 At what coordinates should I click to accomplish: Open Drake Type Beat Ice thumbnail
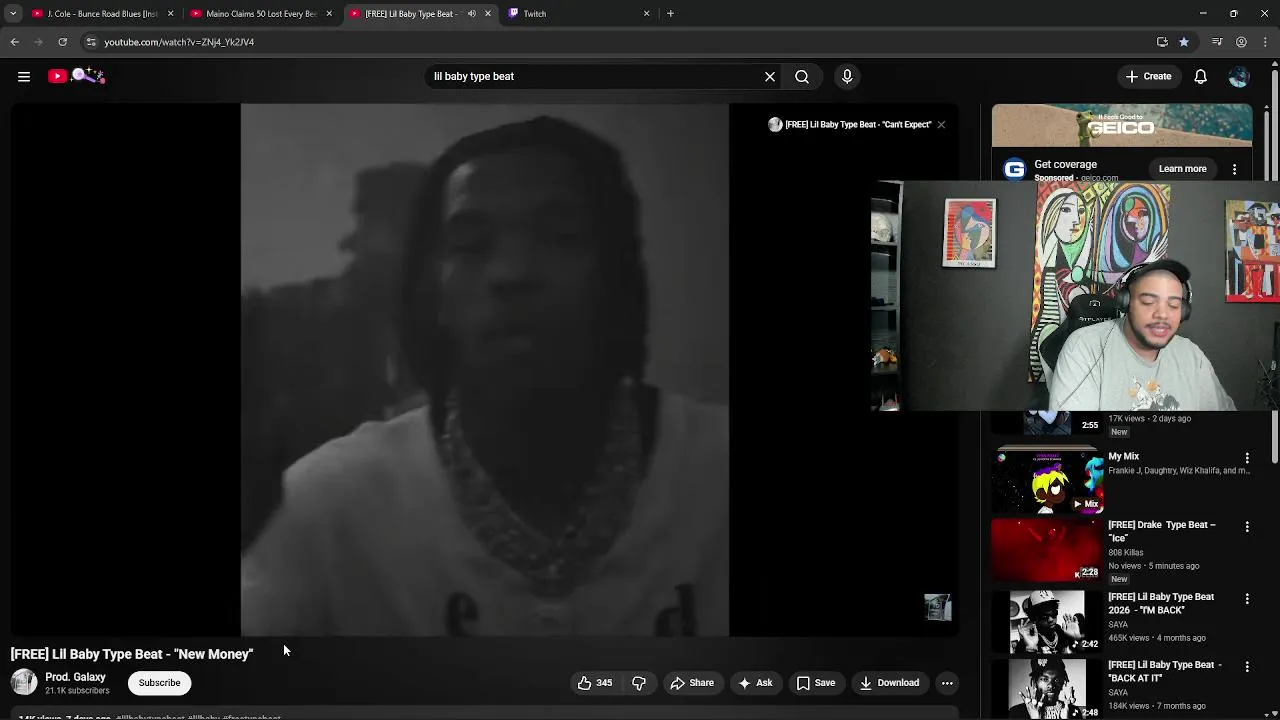click(x=1047, y=549)
